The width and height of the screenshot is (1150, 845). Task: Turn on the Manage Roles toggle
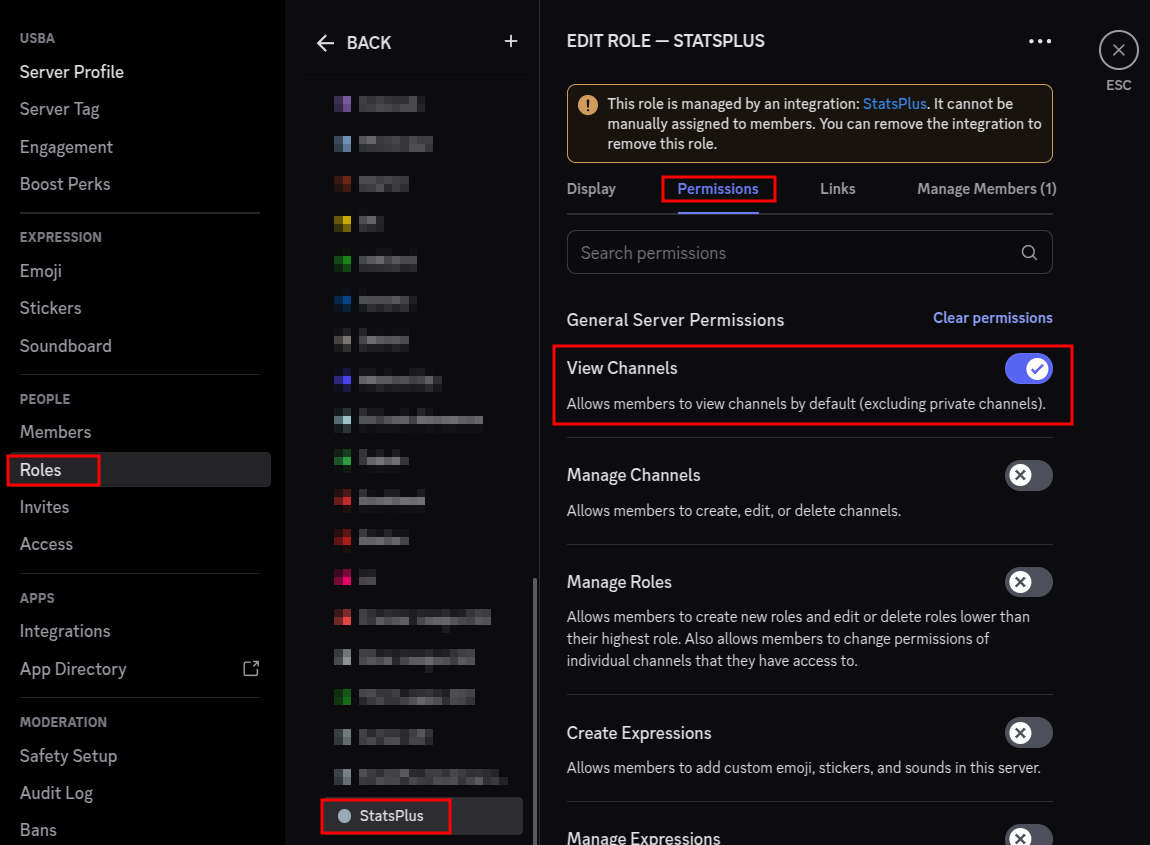[x=1028, y=582]
